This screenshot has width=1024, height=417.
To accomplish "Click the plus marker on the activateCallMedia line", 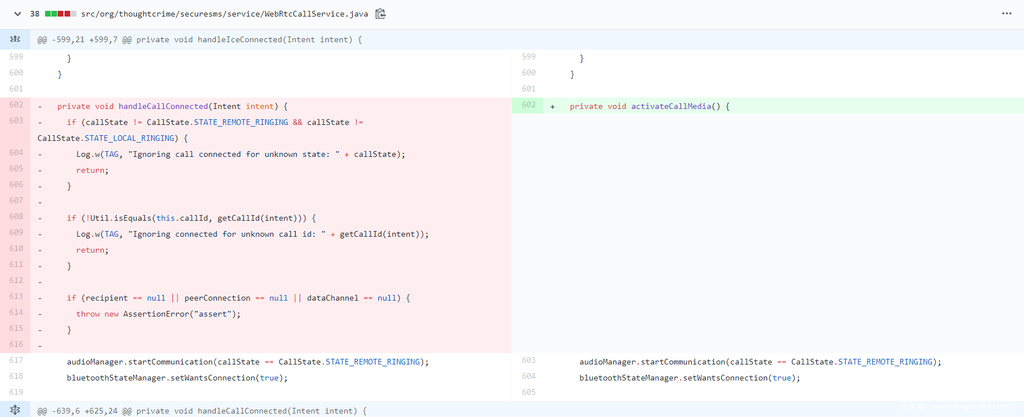I will point(552,106).
